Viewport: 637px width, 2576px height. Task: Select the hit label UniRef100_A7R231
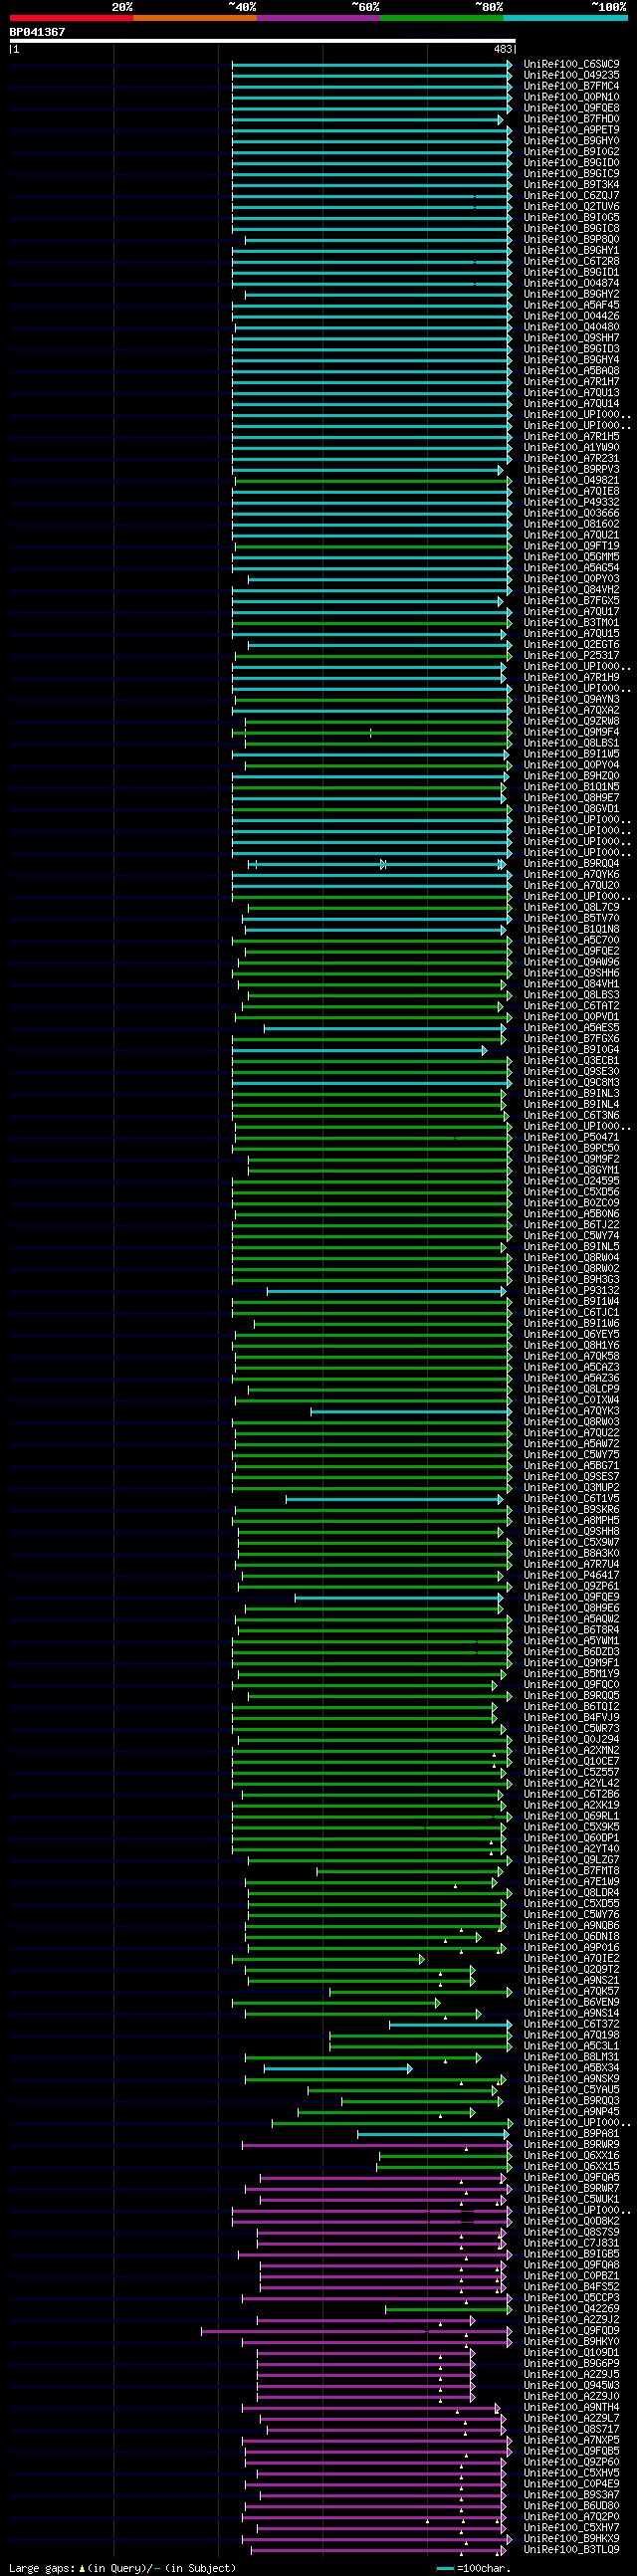571,459
